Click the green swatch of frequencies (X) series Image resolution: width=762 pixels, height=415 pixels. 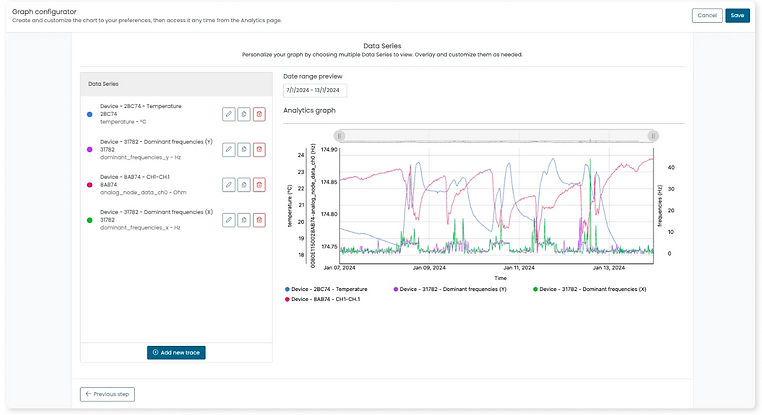click(89, 220)
